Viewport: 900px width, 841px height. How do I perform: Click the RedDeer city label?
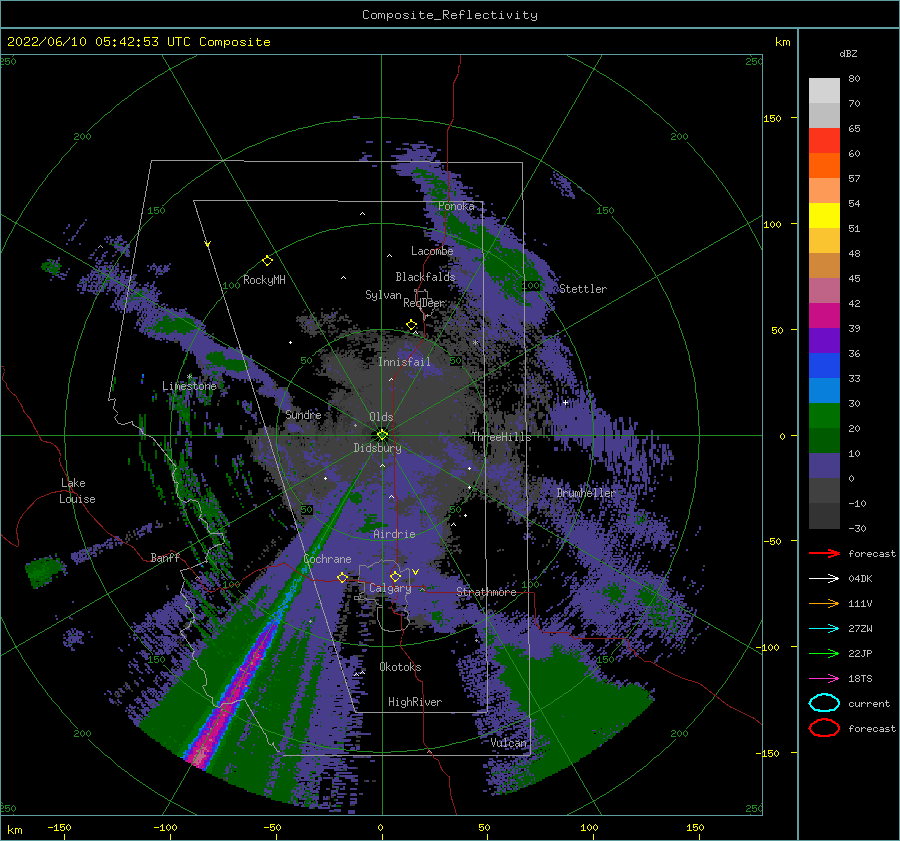point(424,303)
